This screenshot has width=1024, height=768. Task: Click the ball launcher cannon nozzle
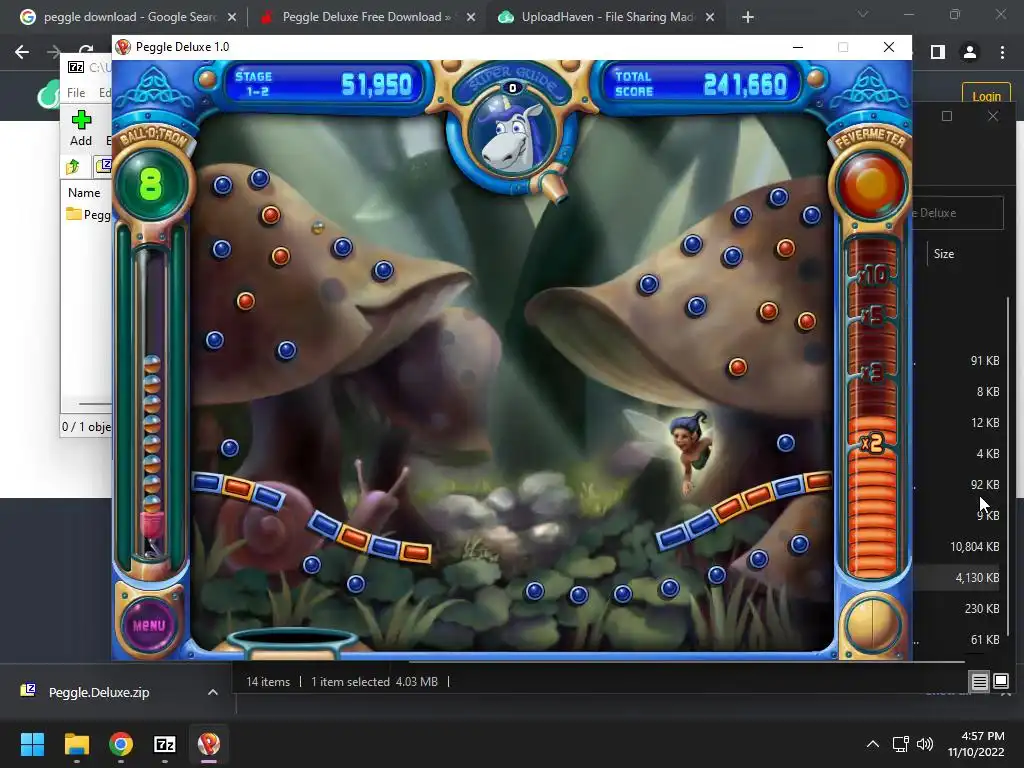(554, 187)
